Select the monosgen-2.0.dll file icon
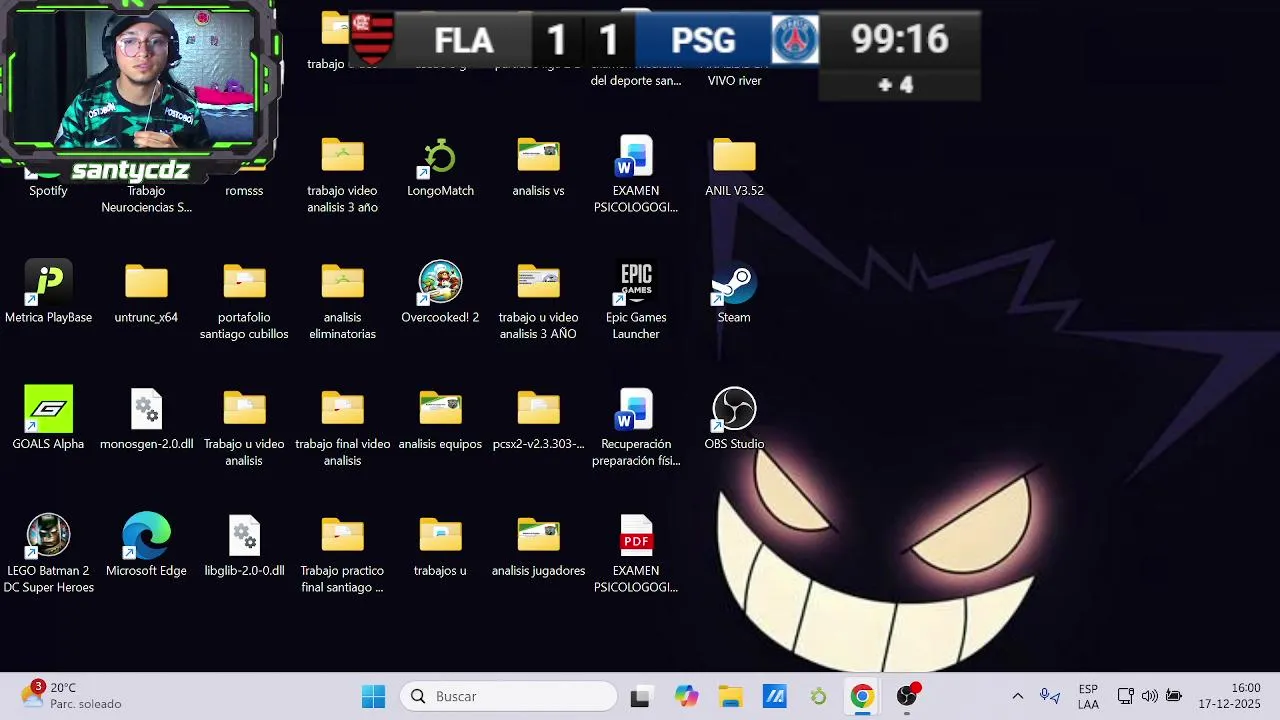The image size is (1280, 720). 146,420
